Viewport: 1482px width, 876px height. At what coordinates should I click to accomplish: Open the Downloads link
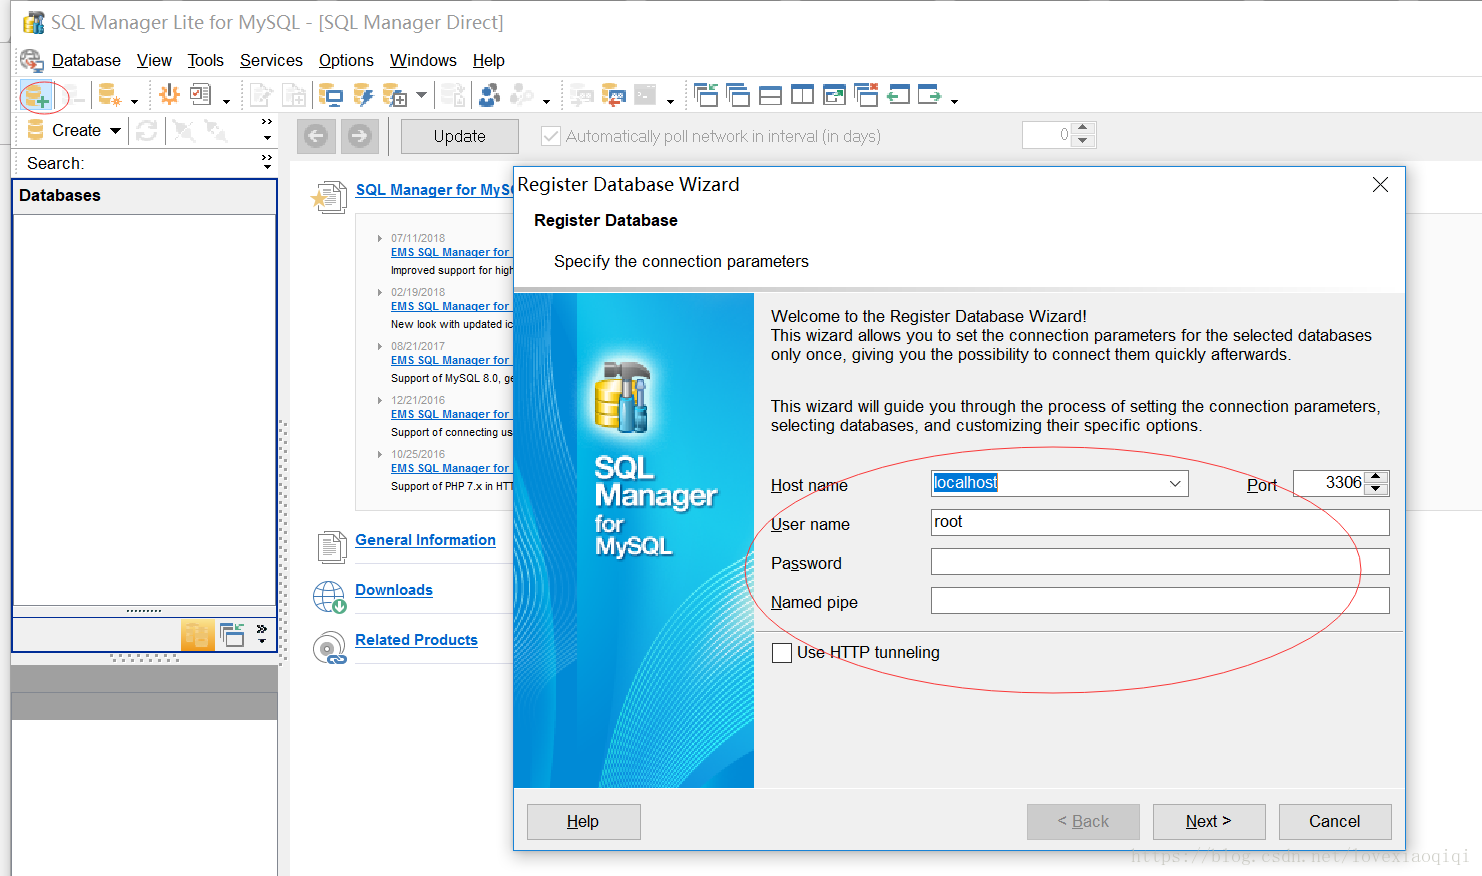point(394,590)
